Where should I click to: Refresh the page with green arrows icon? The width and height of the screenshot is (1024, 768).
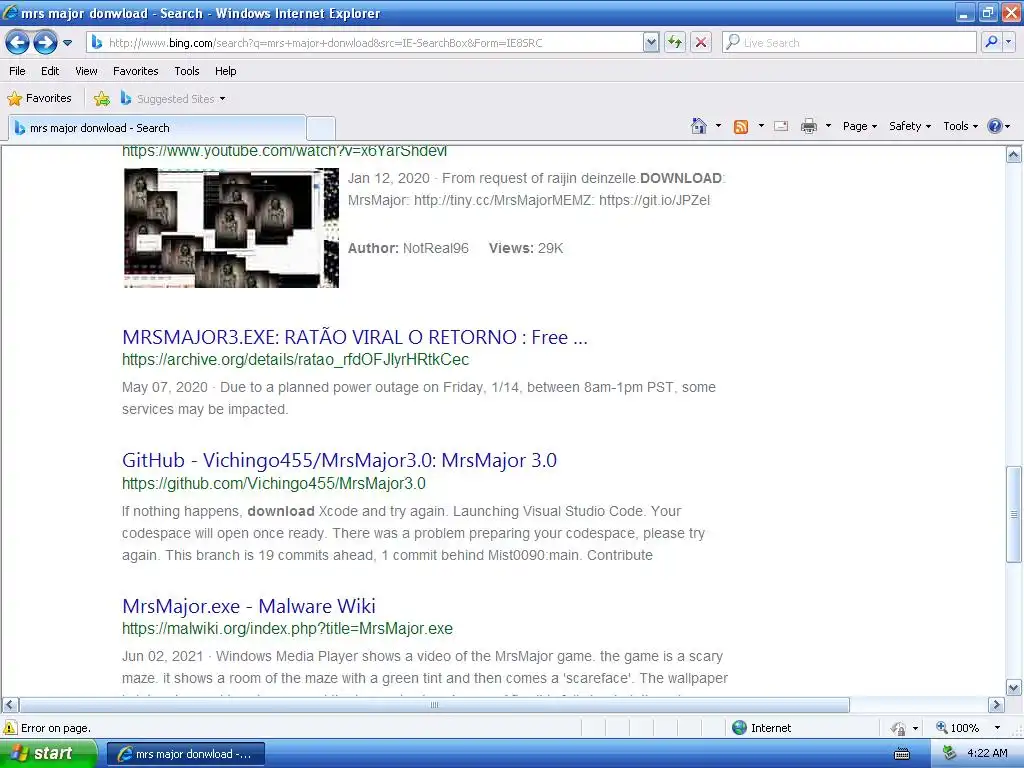[675, 43]
